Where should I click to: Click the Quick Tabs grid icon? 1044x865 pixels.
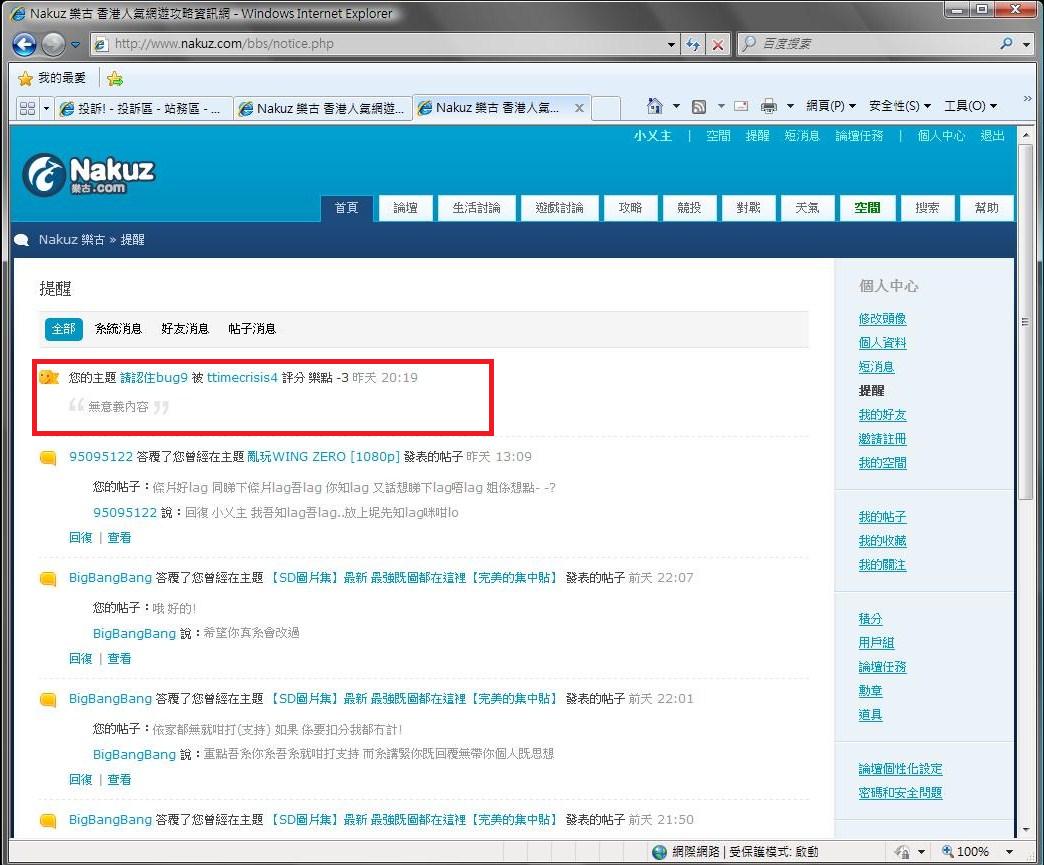click(26, 108)
